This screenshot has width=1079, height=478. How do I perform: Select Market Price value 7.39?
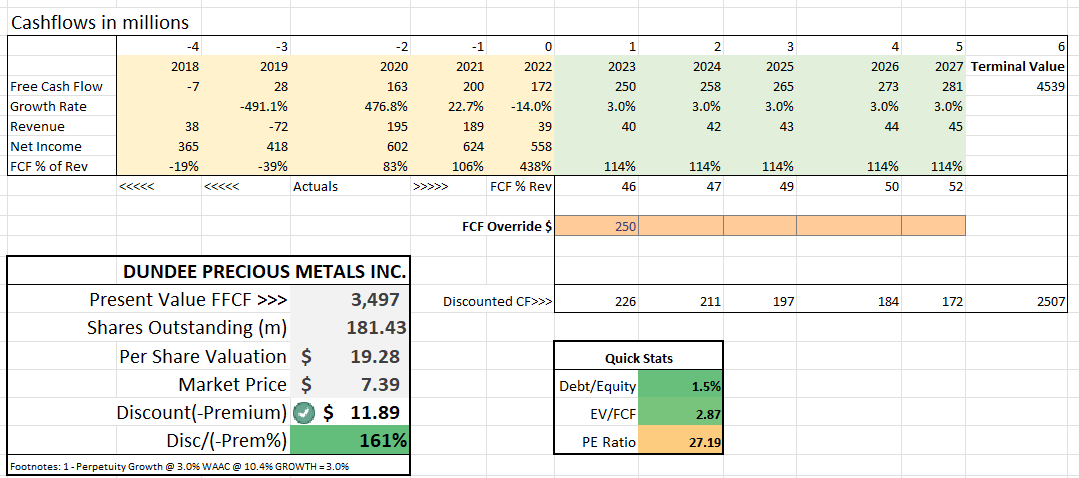350,384
